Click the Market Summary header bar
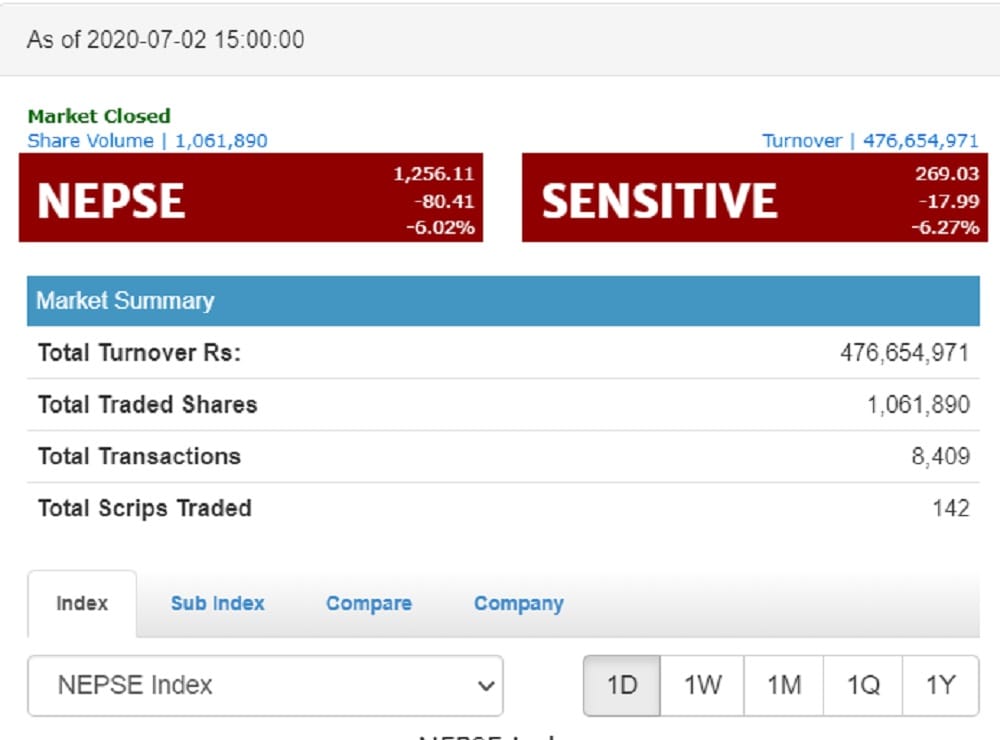Image resolution: width=1000 pixels, height=740 pixels. [x=503, y=301]
